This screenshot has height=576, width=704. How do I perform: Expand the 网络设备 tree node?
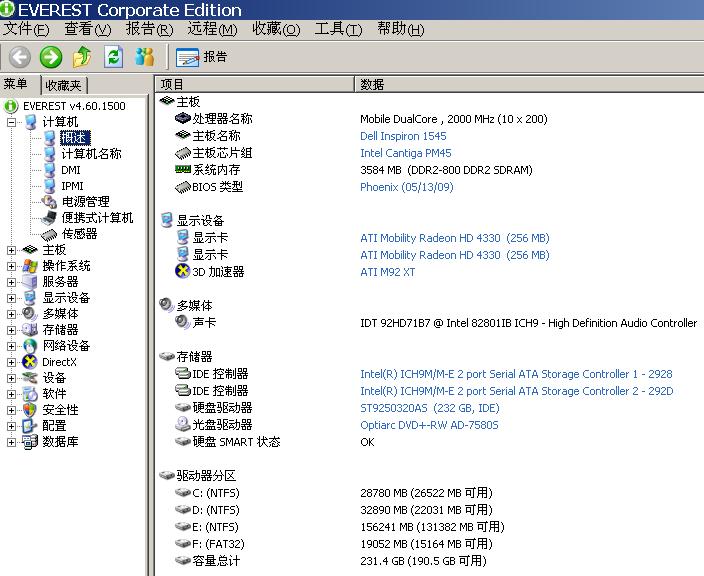pyautogui.click(x=12, y=346)
